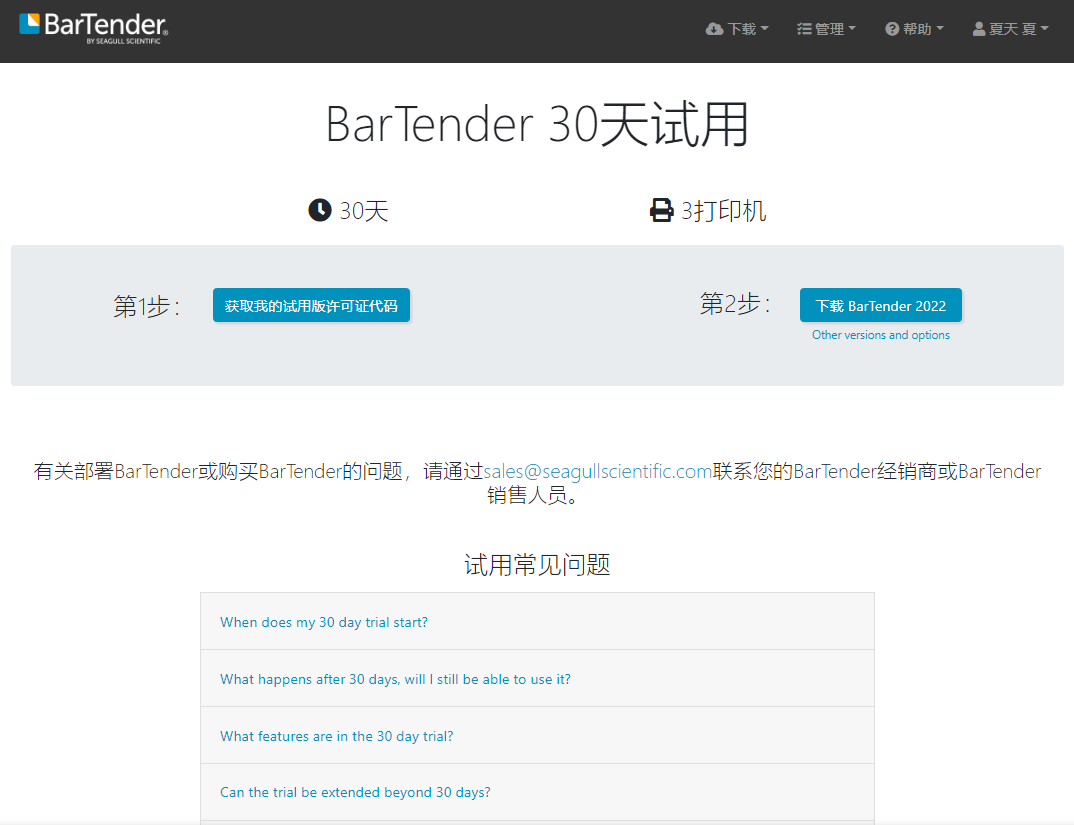Click the 30天 text beside the clock

[x=364, y=210]
